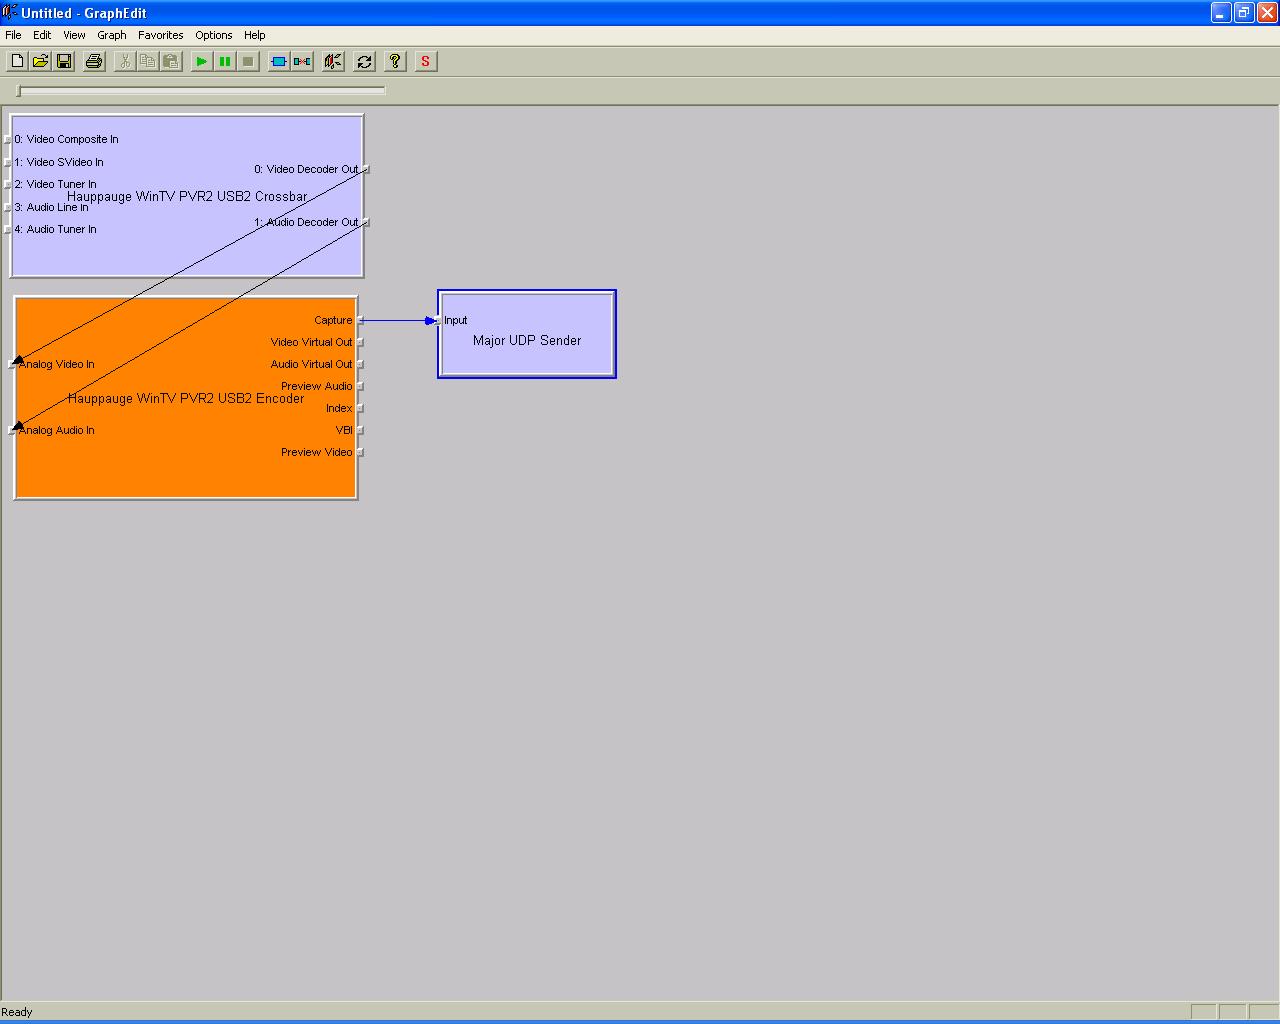The height and width of the screenshot is (1024, 1280).
Task: Copy the selected filter
Action: (x=147, y=61)
